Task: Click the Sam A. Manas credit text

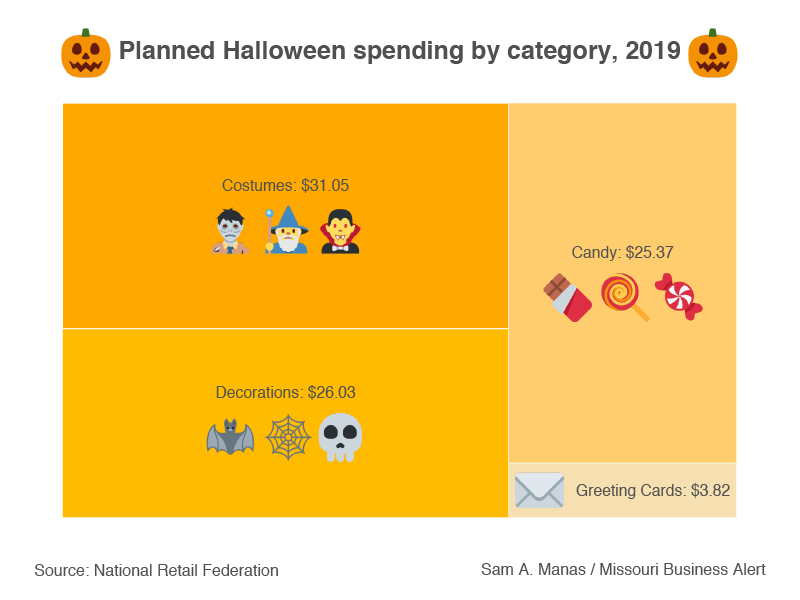Action: tap(623, 570)
